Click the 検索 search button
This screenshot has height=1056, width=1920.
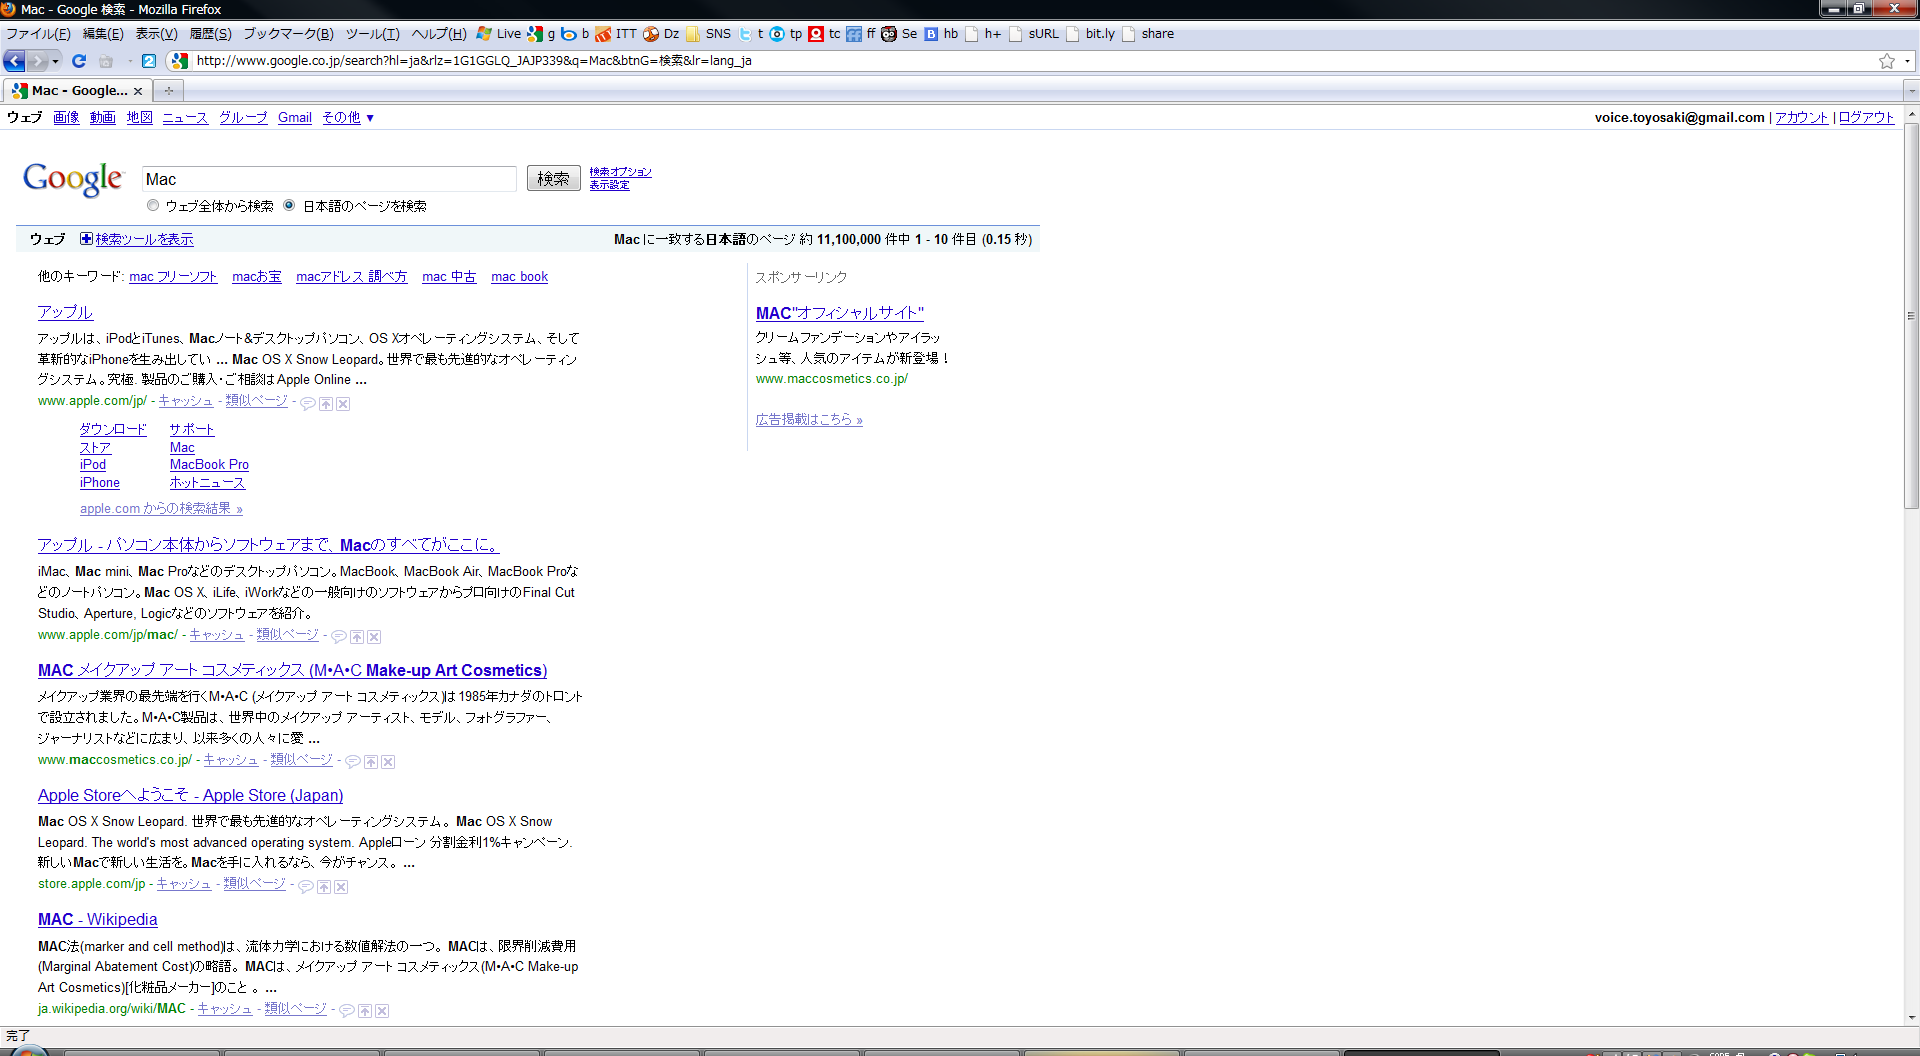click(x=553, y=179)
